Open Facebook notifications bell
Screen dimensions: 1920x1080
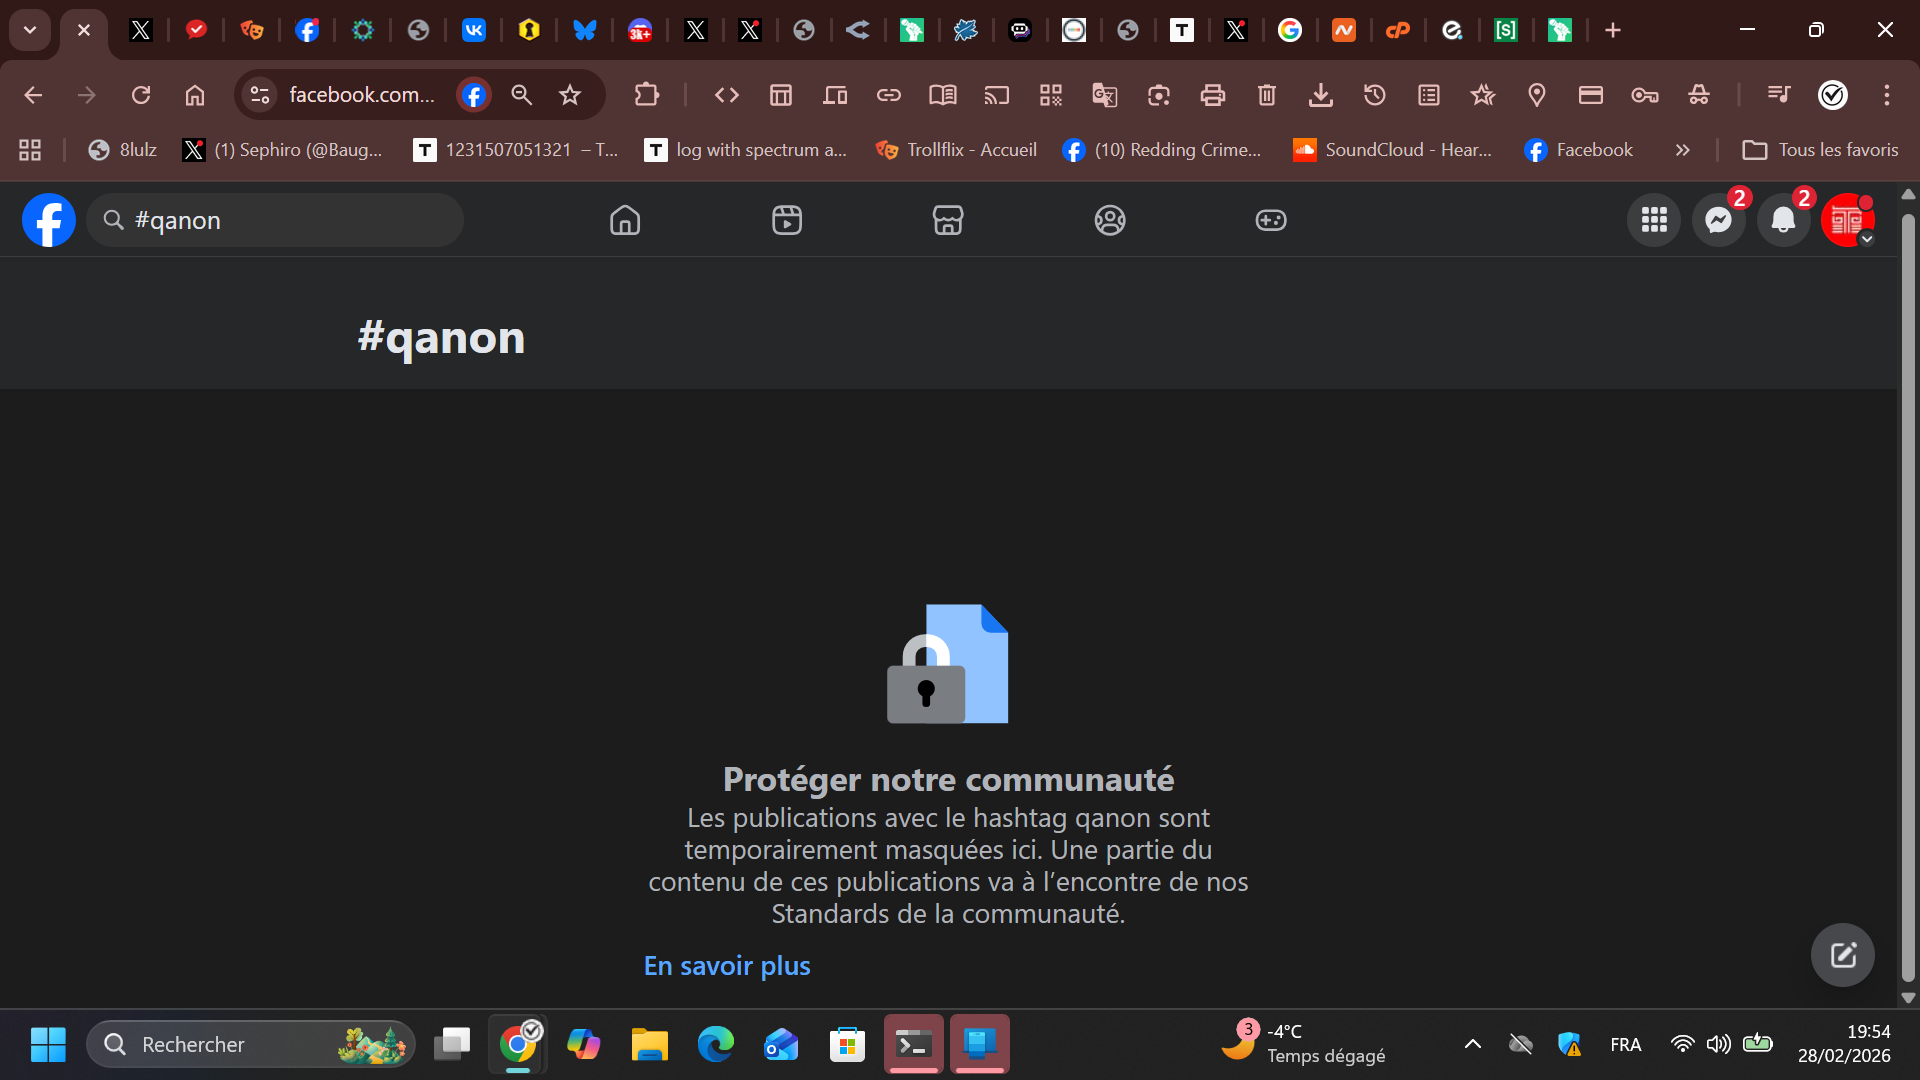[x=1783, y=220]
